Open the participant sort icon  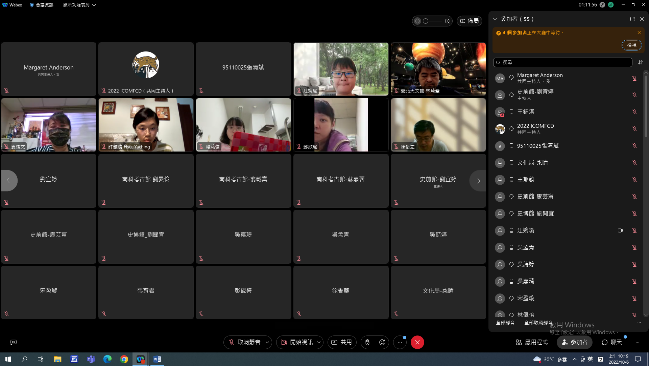tap(640, 62)
